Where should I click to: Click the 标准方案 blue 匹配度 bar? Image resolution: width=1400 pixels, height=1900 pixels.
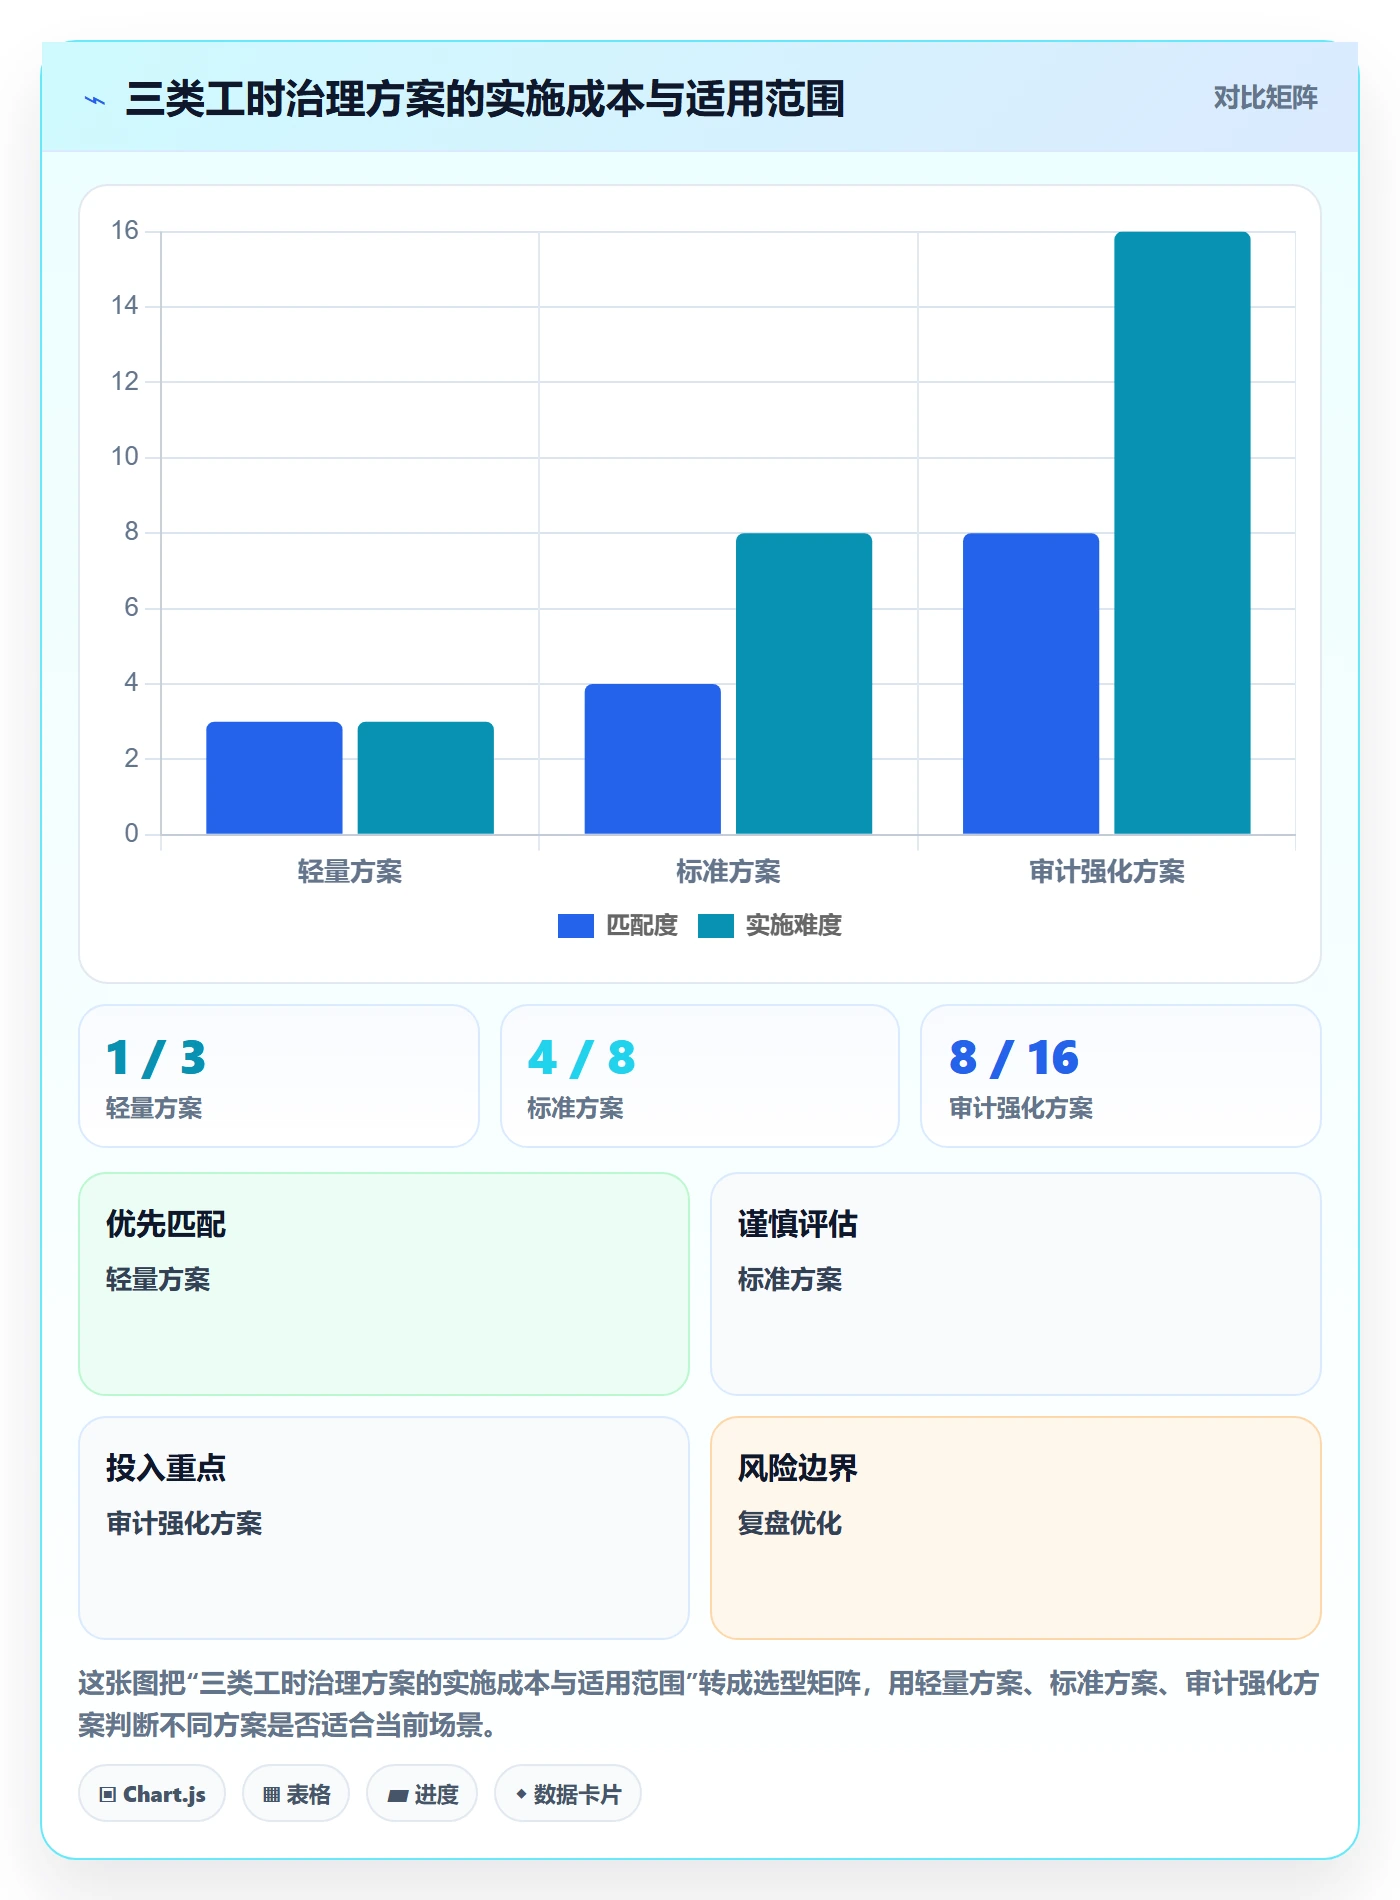point(653,759)
